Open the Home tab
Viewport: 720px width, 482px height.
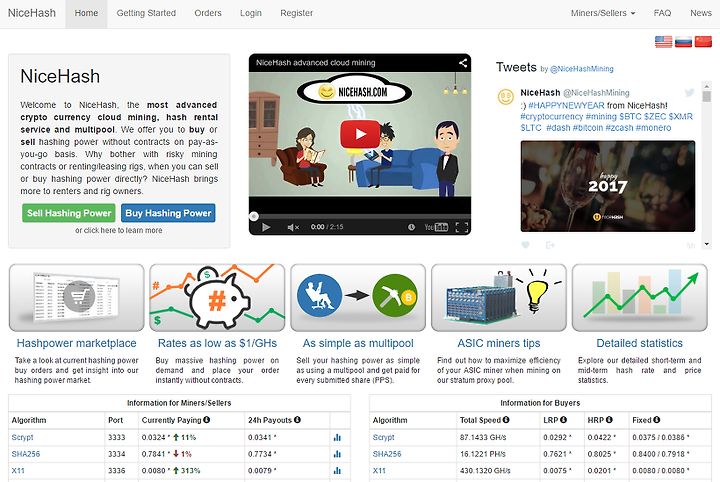(x=86, y=13)
